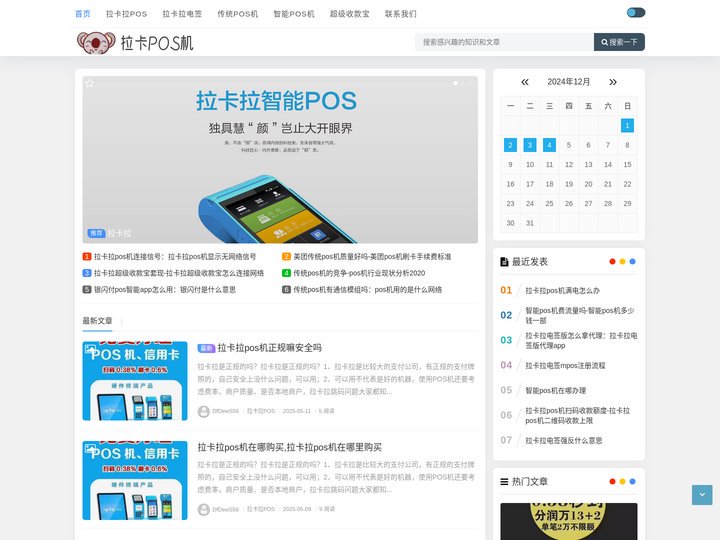Go to previous month in calendar

click(525, 82)
